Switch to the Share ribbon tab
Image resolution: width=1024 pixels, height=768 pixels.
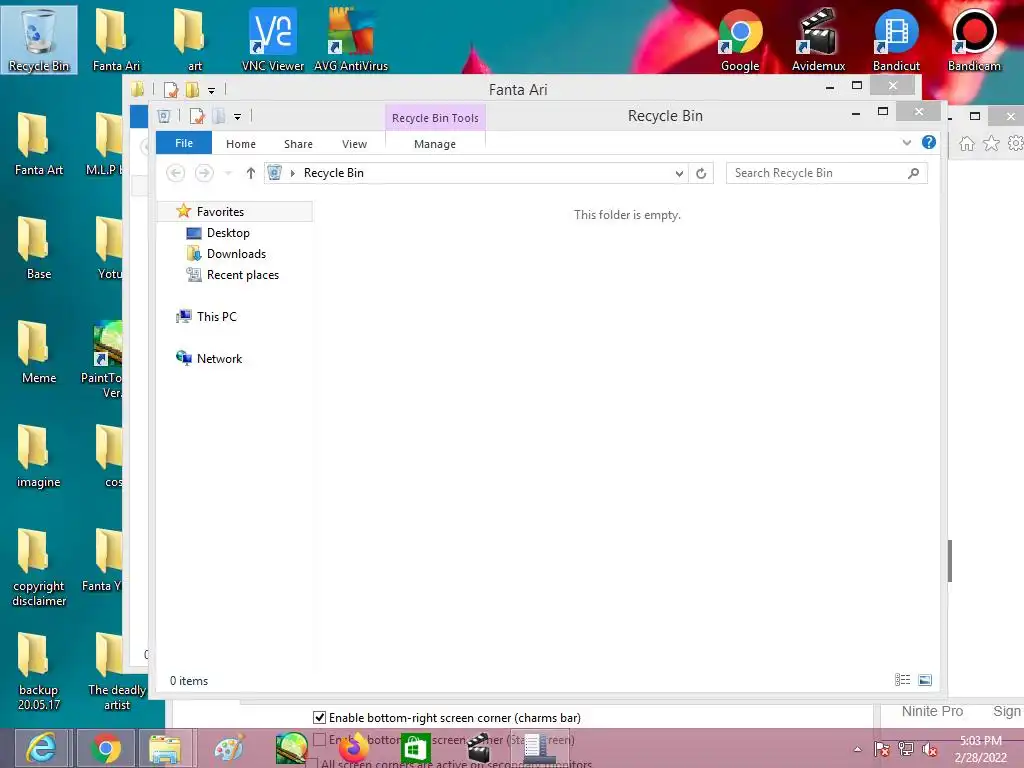tap(298, 144)
